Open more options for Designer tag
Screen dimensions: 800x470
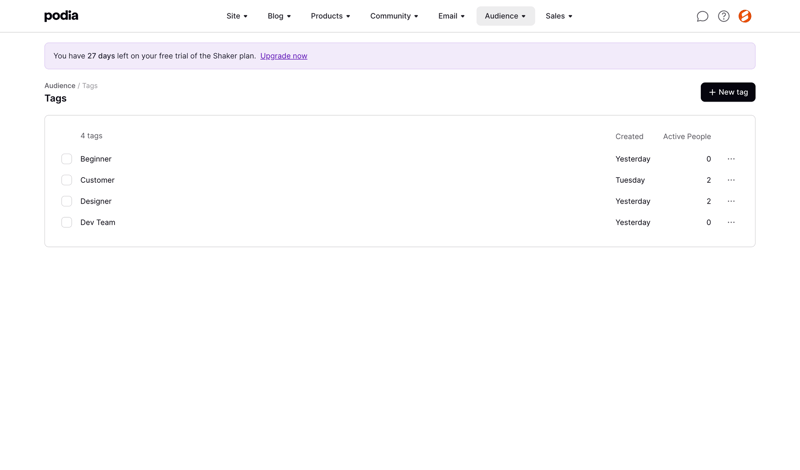click(731, 201)
